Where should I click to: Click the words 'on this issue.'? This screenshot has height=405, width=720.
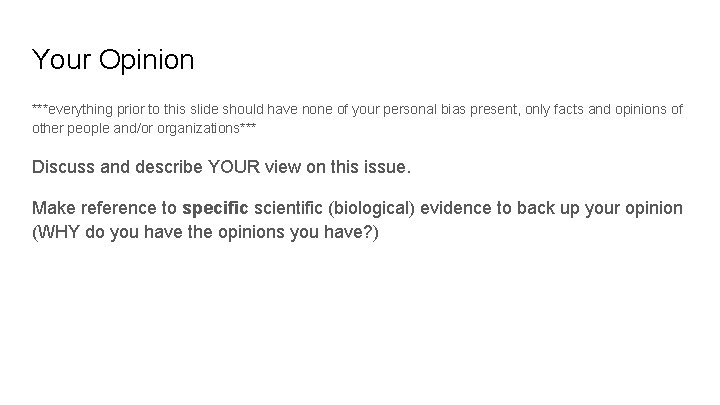[x=358, y=167]
